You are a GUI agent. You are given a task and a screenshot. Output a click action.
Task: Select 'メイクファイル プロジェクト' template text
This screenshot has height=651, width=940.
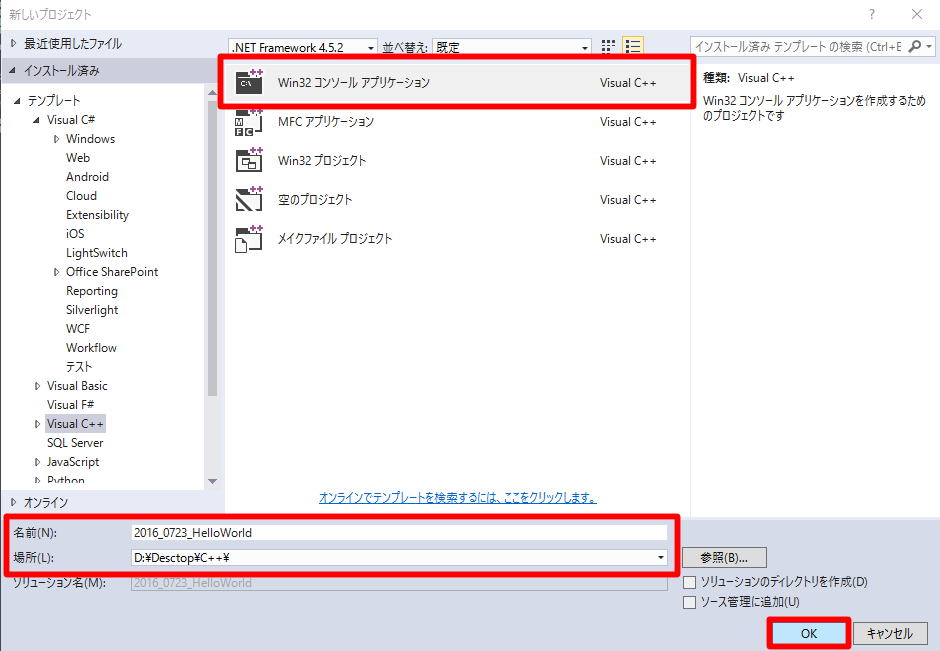[x=335, y=239]
